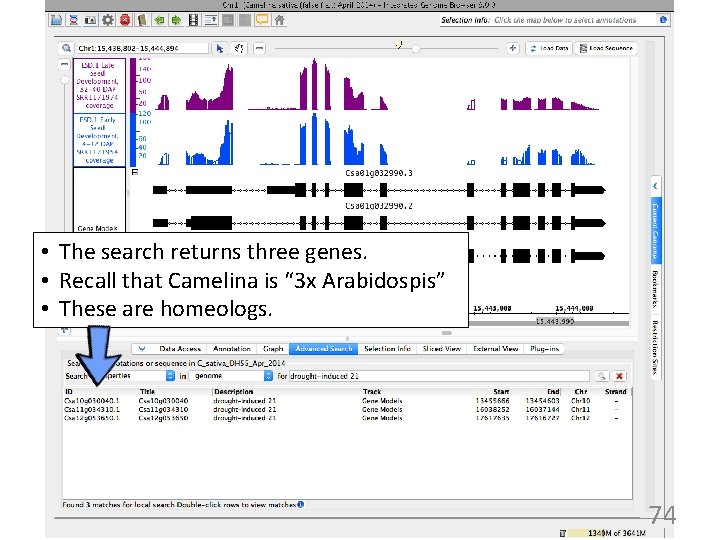Viewport: 720px width, 540px height.
Task: Click the Load Data button
Action: click(549, 48)
